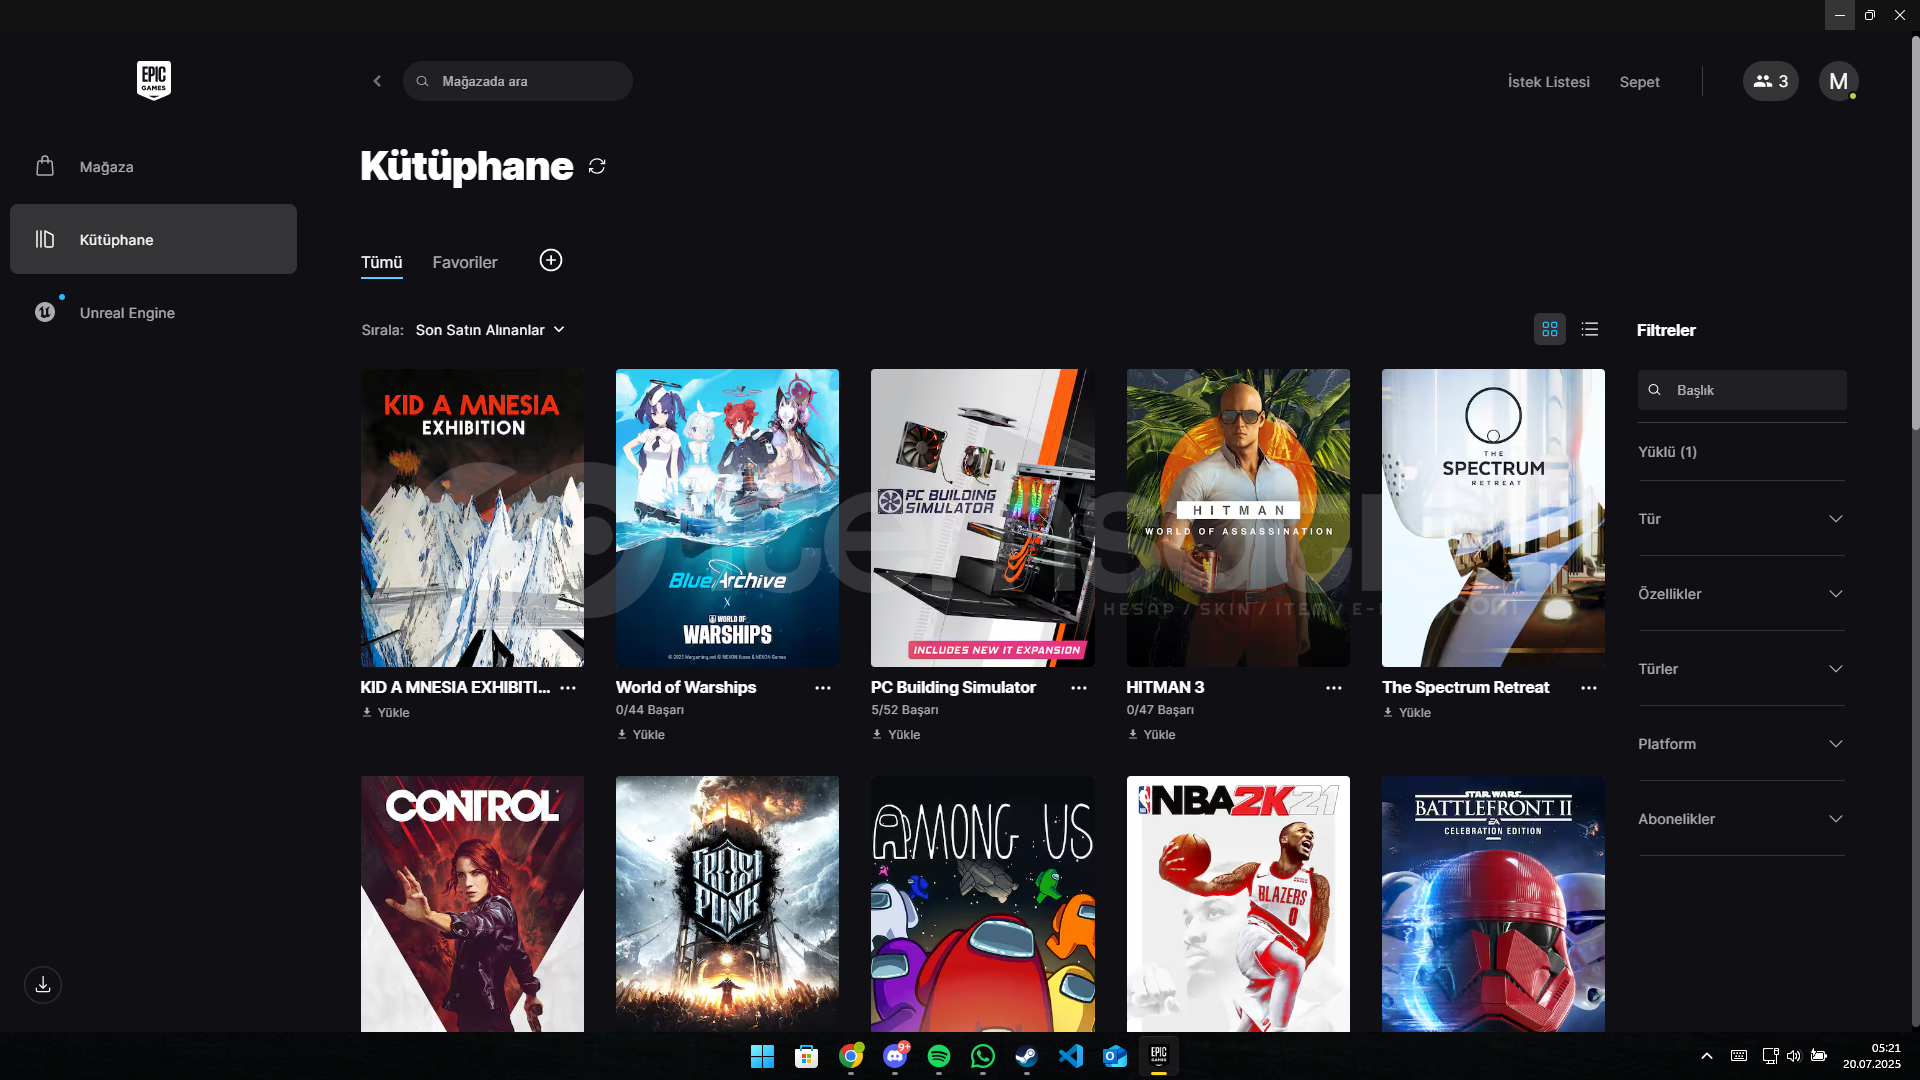This screenshot has height=1080, width=1920.
Task: Switch to grid view
Action: pyautogui.click(x=1550, y=329)
